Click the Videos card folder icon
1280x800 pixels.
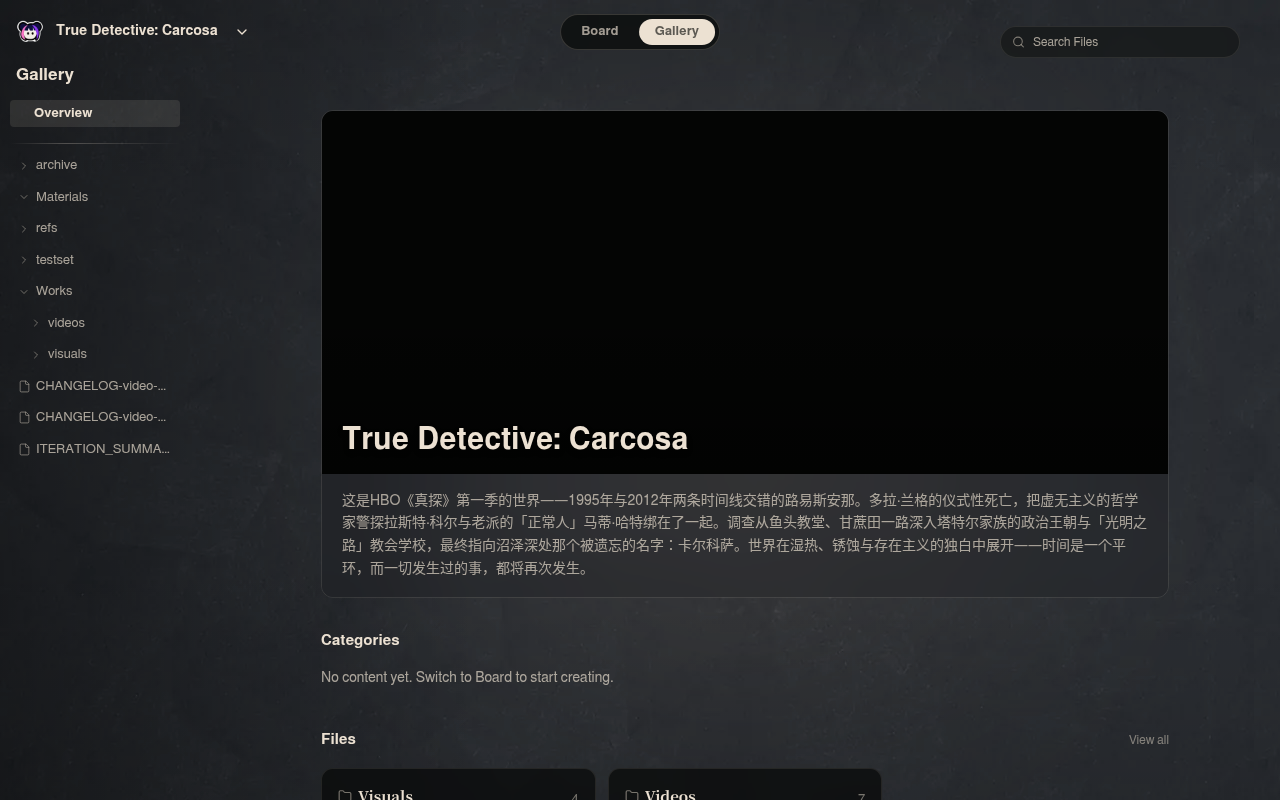(x=632, y=795)
